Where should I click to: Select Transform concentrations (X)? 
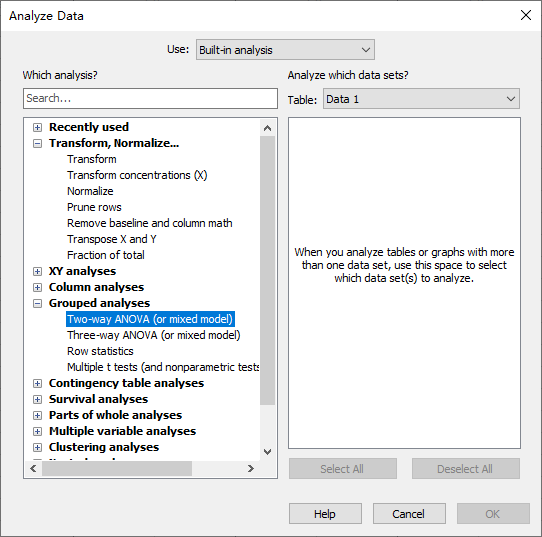tap(137, 175)
